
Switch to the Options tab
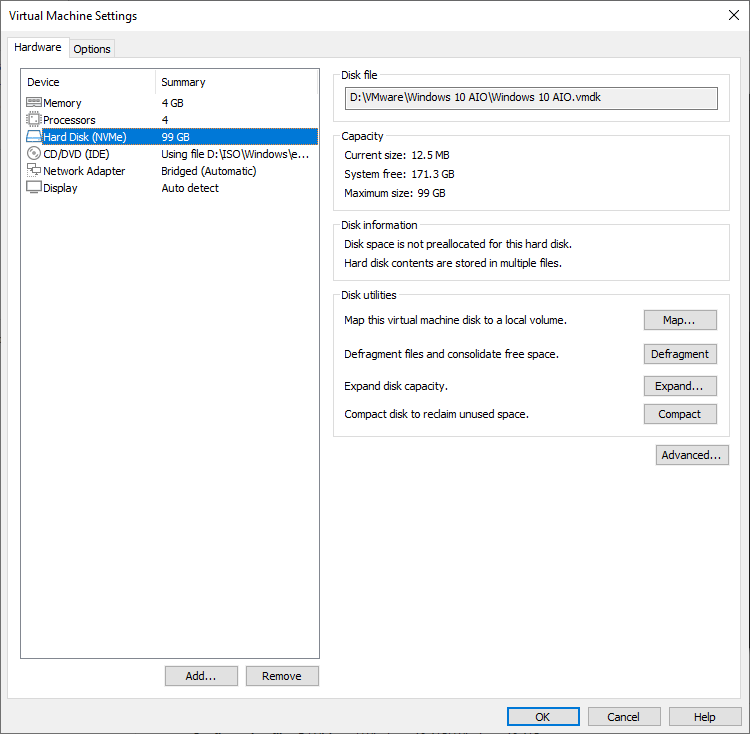pos(92,49)
